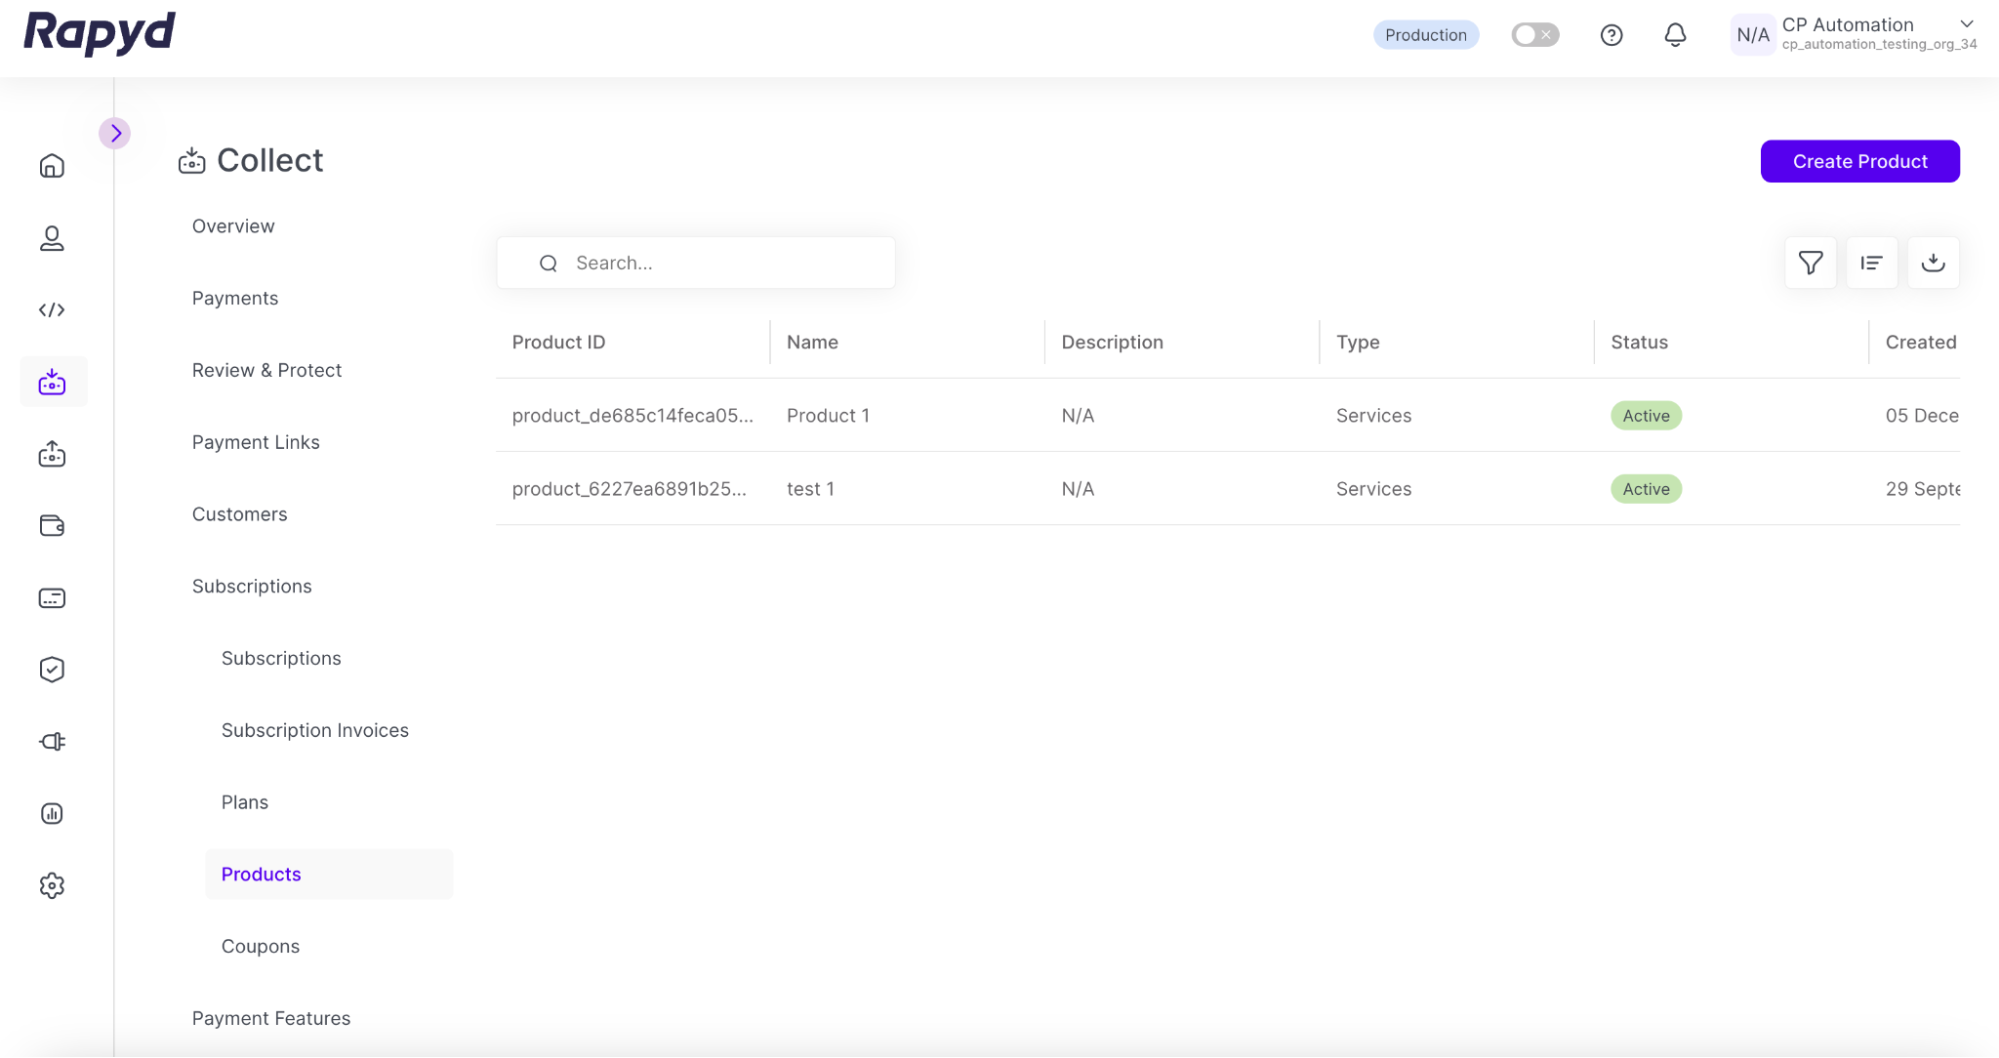Open Payment Links page
Image resolution: width=1999 pixels, height=1058 pixels.
click(x=256, y=442)
